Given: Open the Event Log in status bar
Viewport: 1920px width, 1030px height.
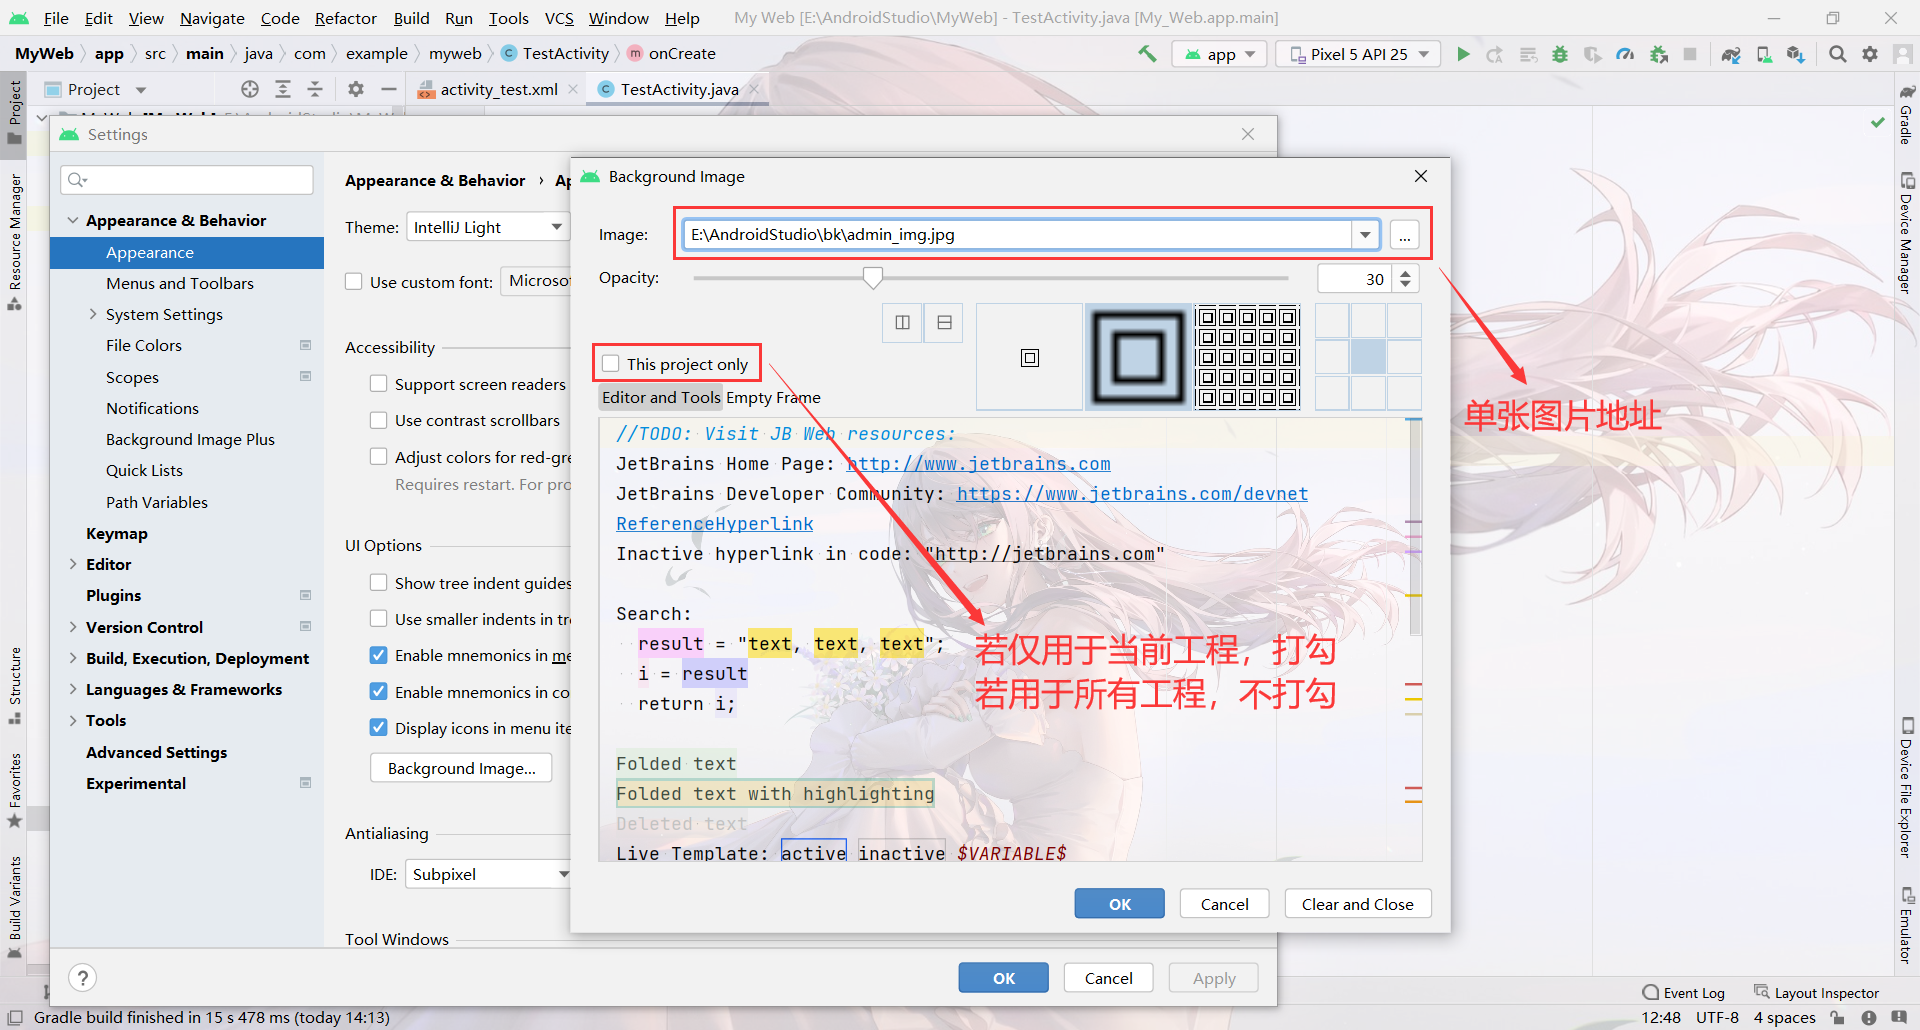Looking at the screenshot, I should [x=1683, y=993].
